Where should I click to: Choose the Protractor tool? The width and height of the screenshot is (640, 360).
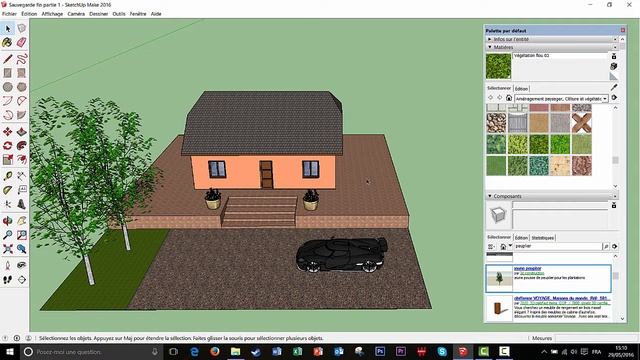8,190
